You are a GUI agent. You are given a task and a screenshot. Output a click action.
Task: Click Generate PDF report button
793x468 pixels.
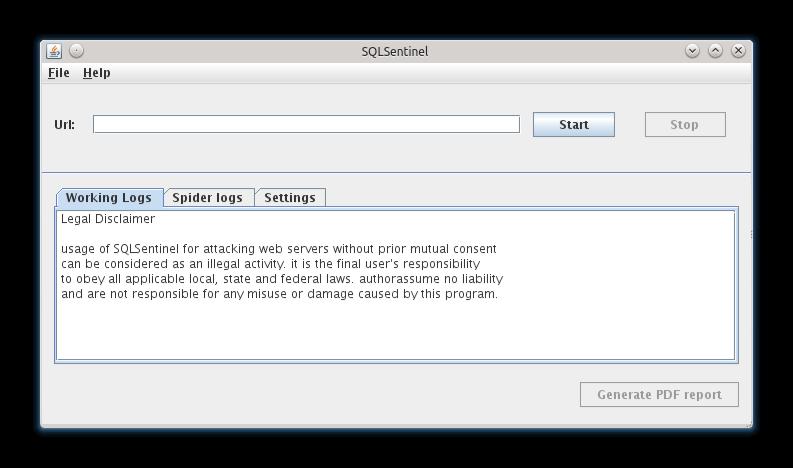pyautogui.click(x=659, y=394)
